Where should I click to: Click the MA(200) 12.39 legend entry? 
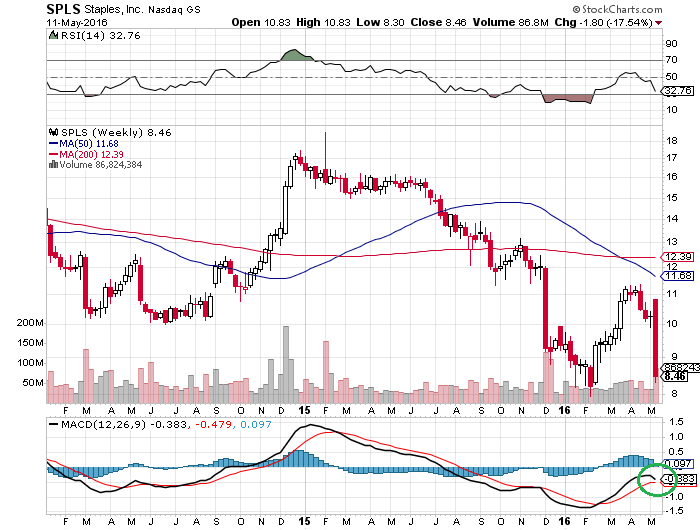tap(86, 154)
